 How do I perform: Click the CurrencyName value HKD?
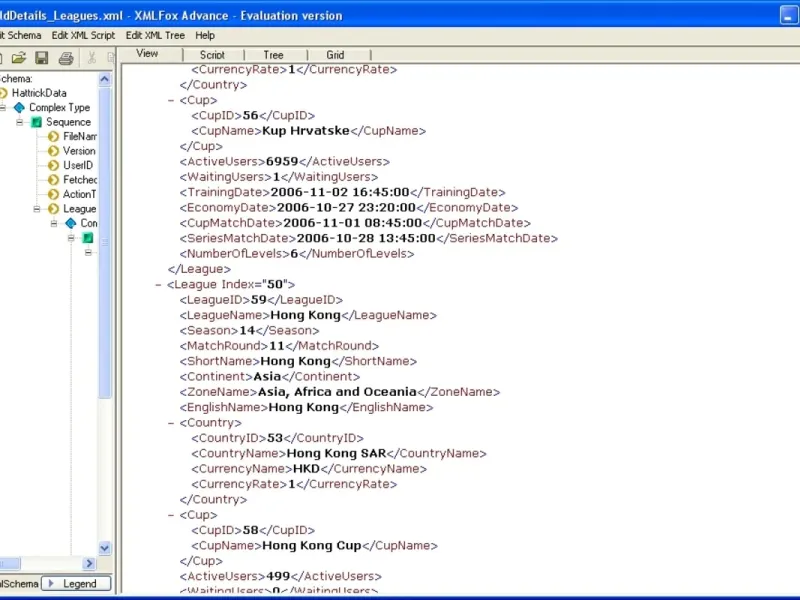click(x=306, y=469)
